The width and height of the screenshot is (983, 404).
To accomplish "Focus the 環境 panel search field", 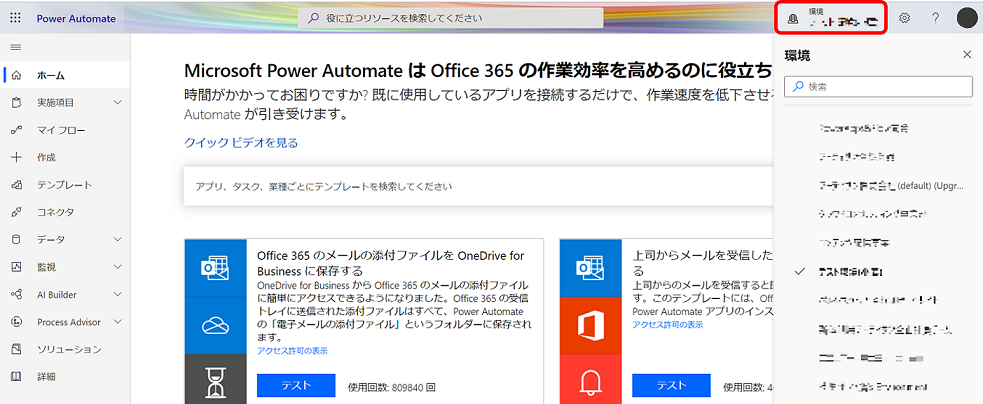I will [x=878, y=87].
